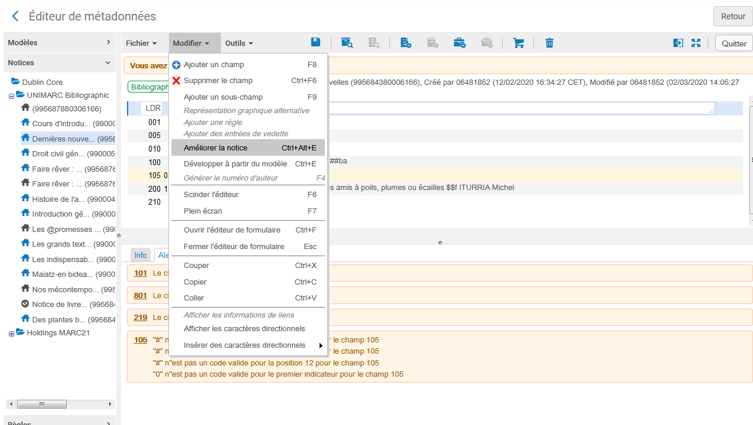Click the record search magnifier icon
The width and height of the screenshot is (753, 425).
tap(346, 43)
